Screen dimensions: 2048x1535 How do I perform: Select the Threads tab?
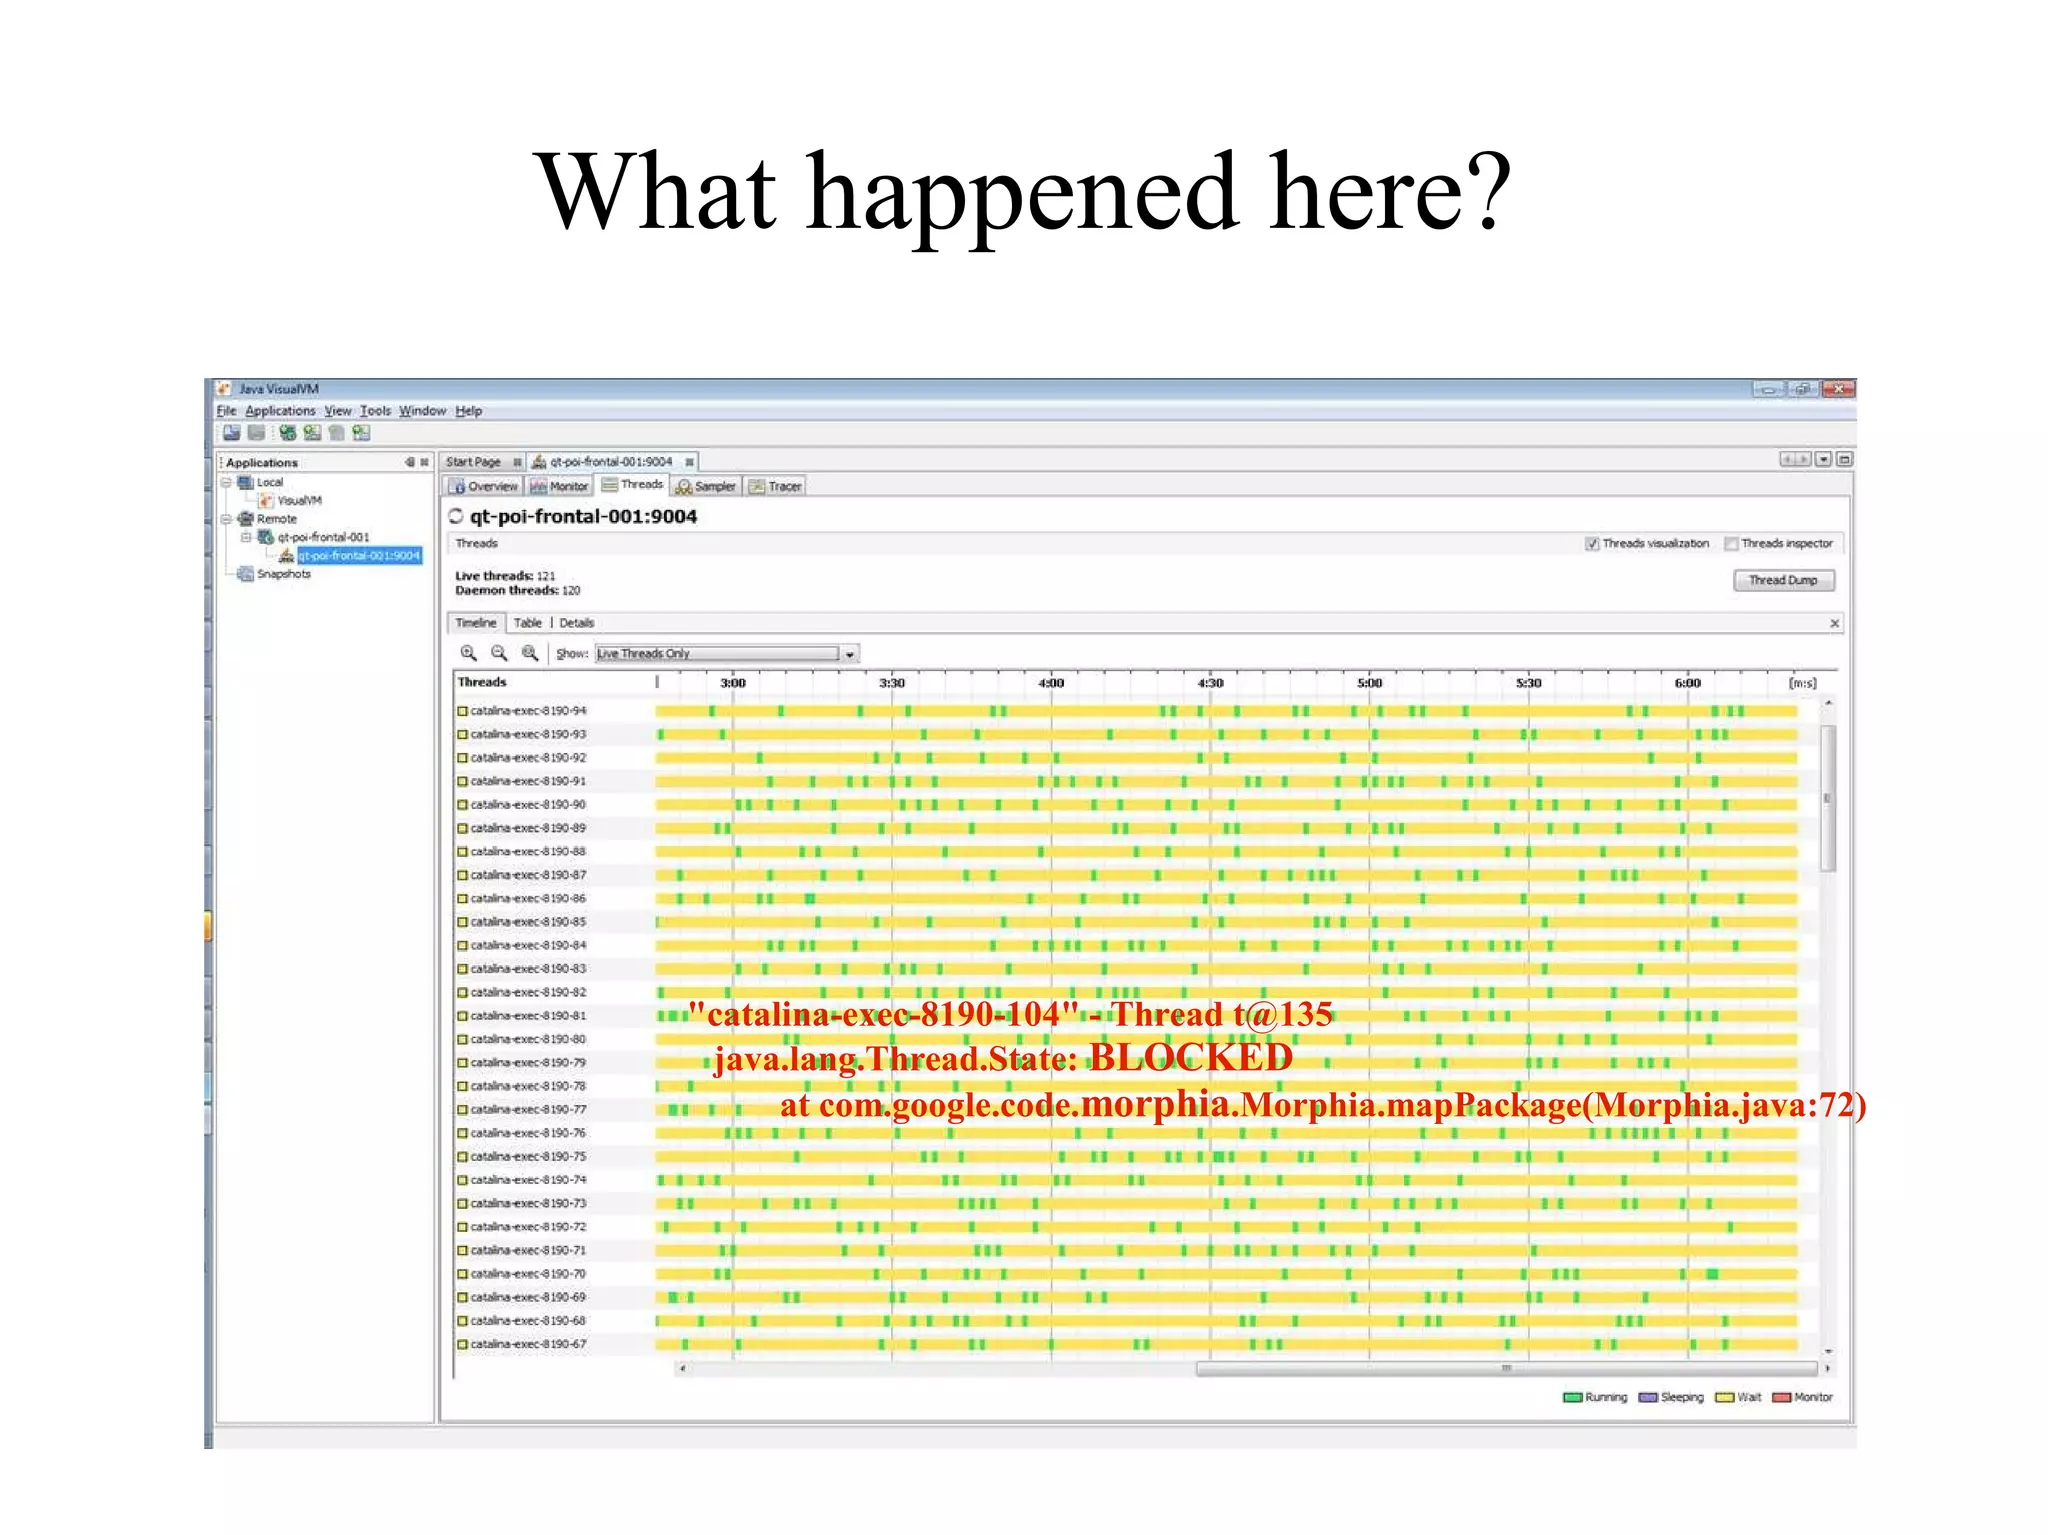click(633, 485)
